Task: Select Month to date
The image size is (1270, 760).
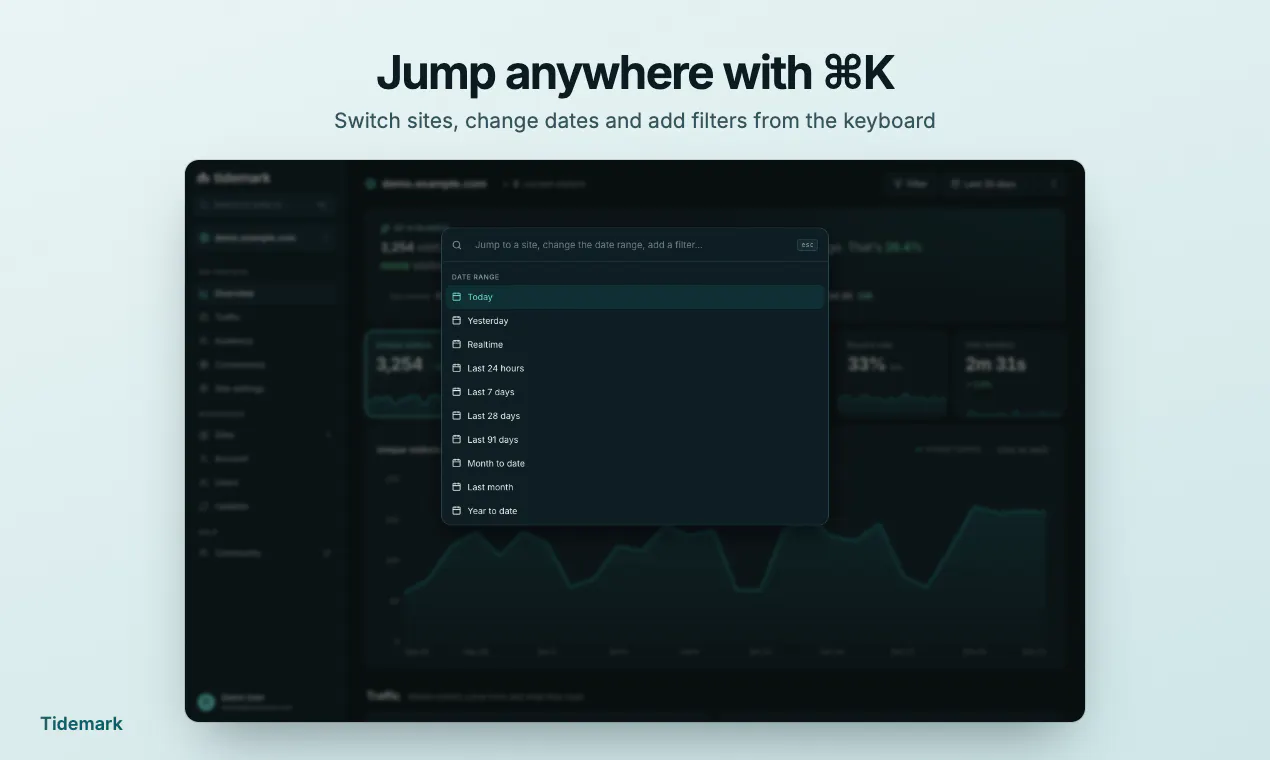Action: 635,463
